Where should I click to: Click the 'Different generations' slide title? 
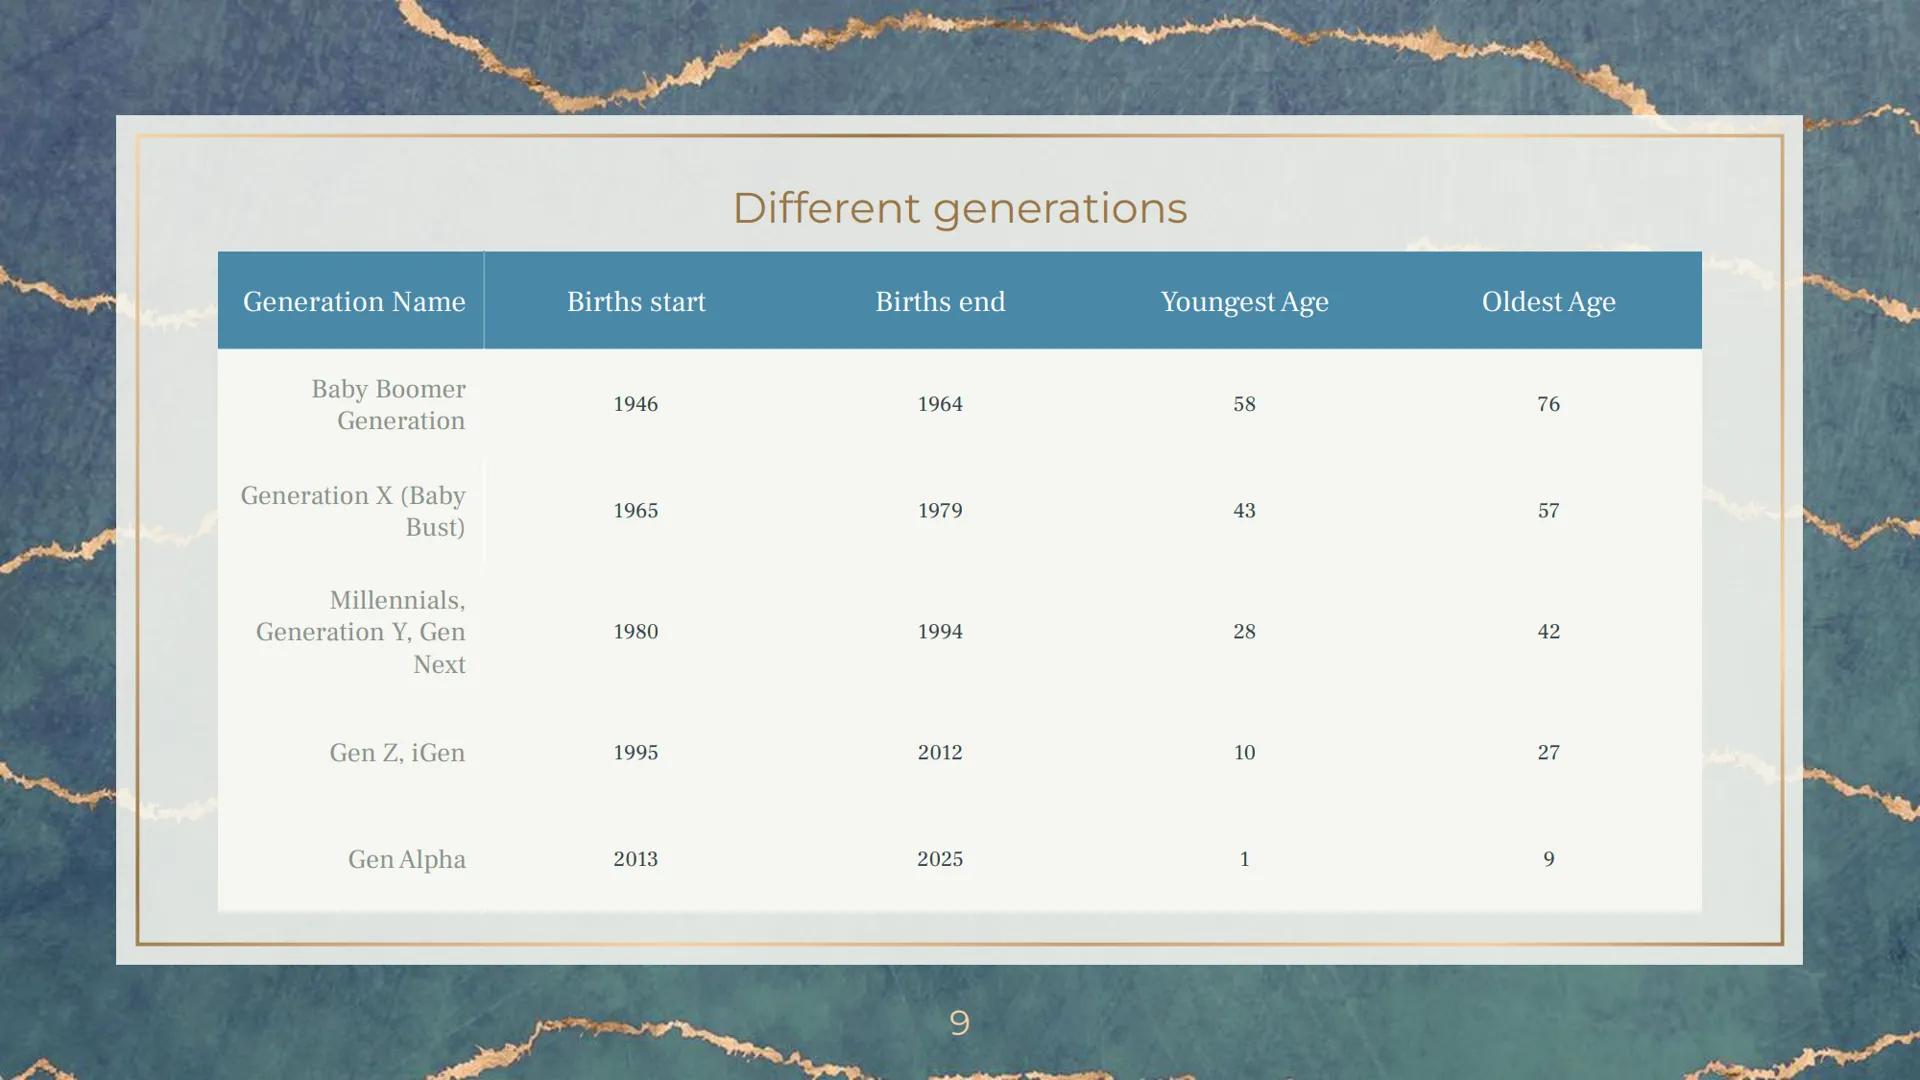tap(959, 208)
